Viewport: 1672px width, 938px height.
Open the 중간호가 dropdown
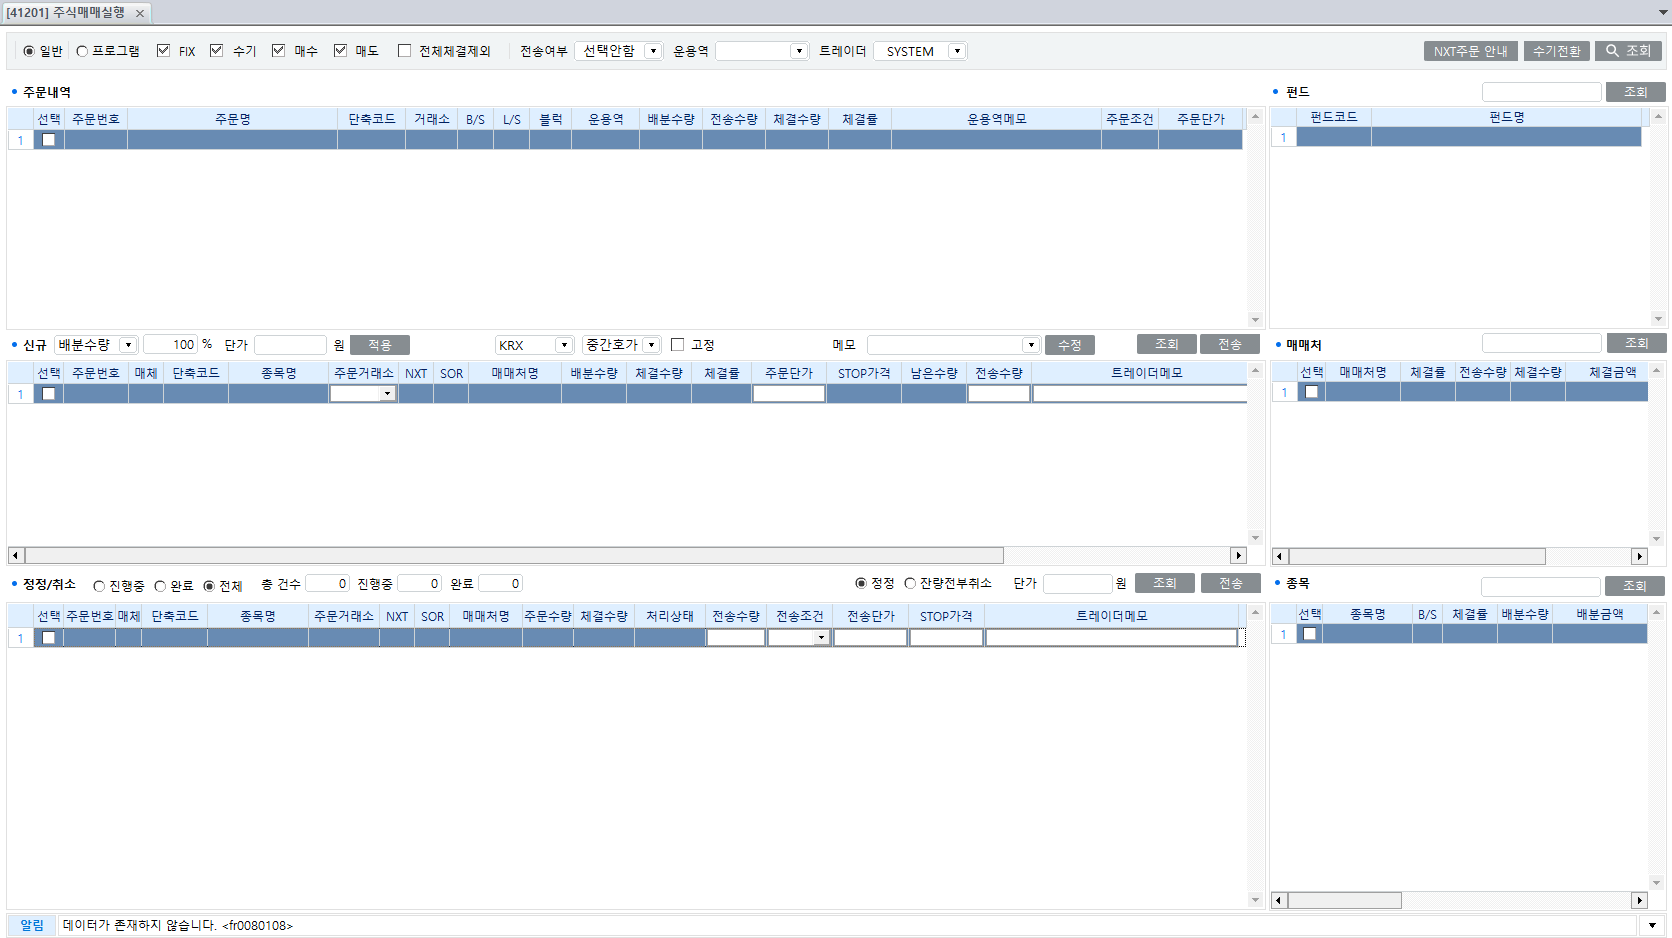651,345
